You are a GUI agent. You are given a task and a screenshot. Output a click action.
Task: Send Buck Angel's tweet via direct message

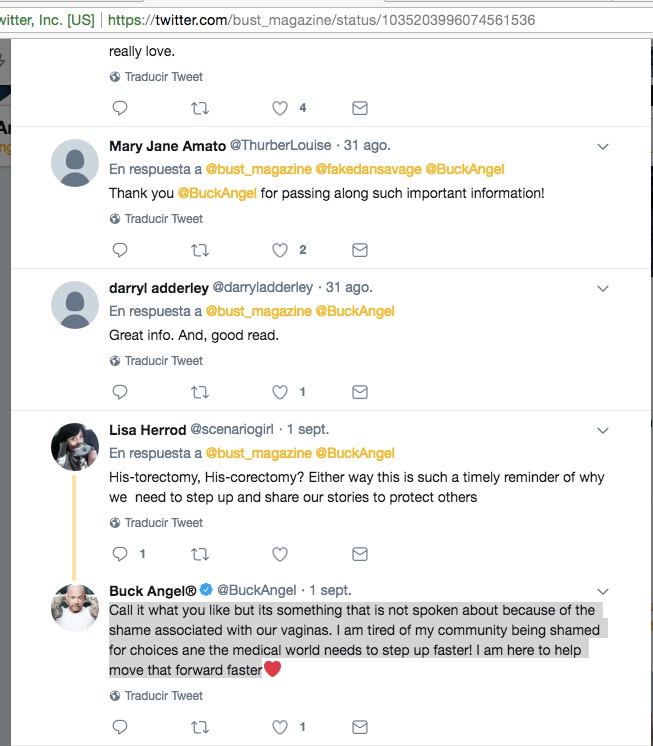tap(360, 727)
